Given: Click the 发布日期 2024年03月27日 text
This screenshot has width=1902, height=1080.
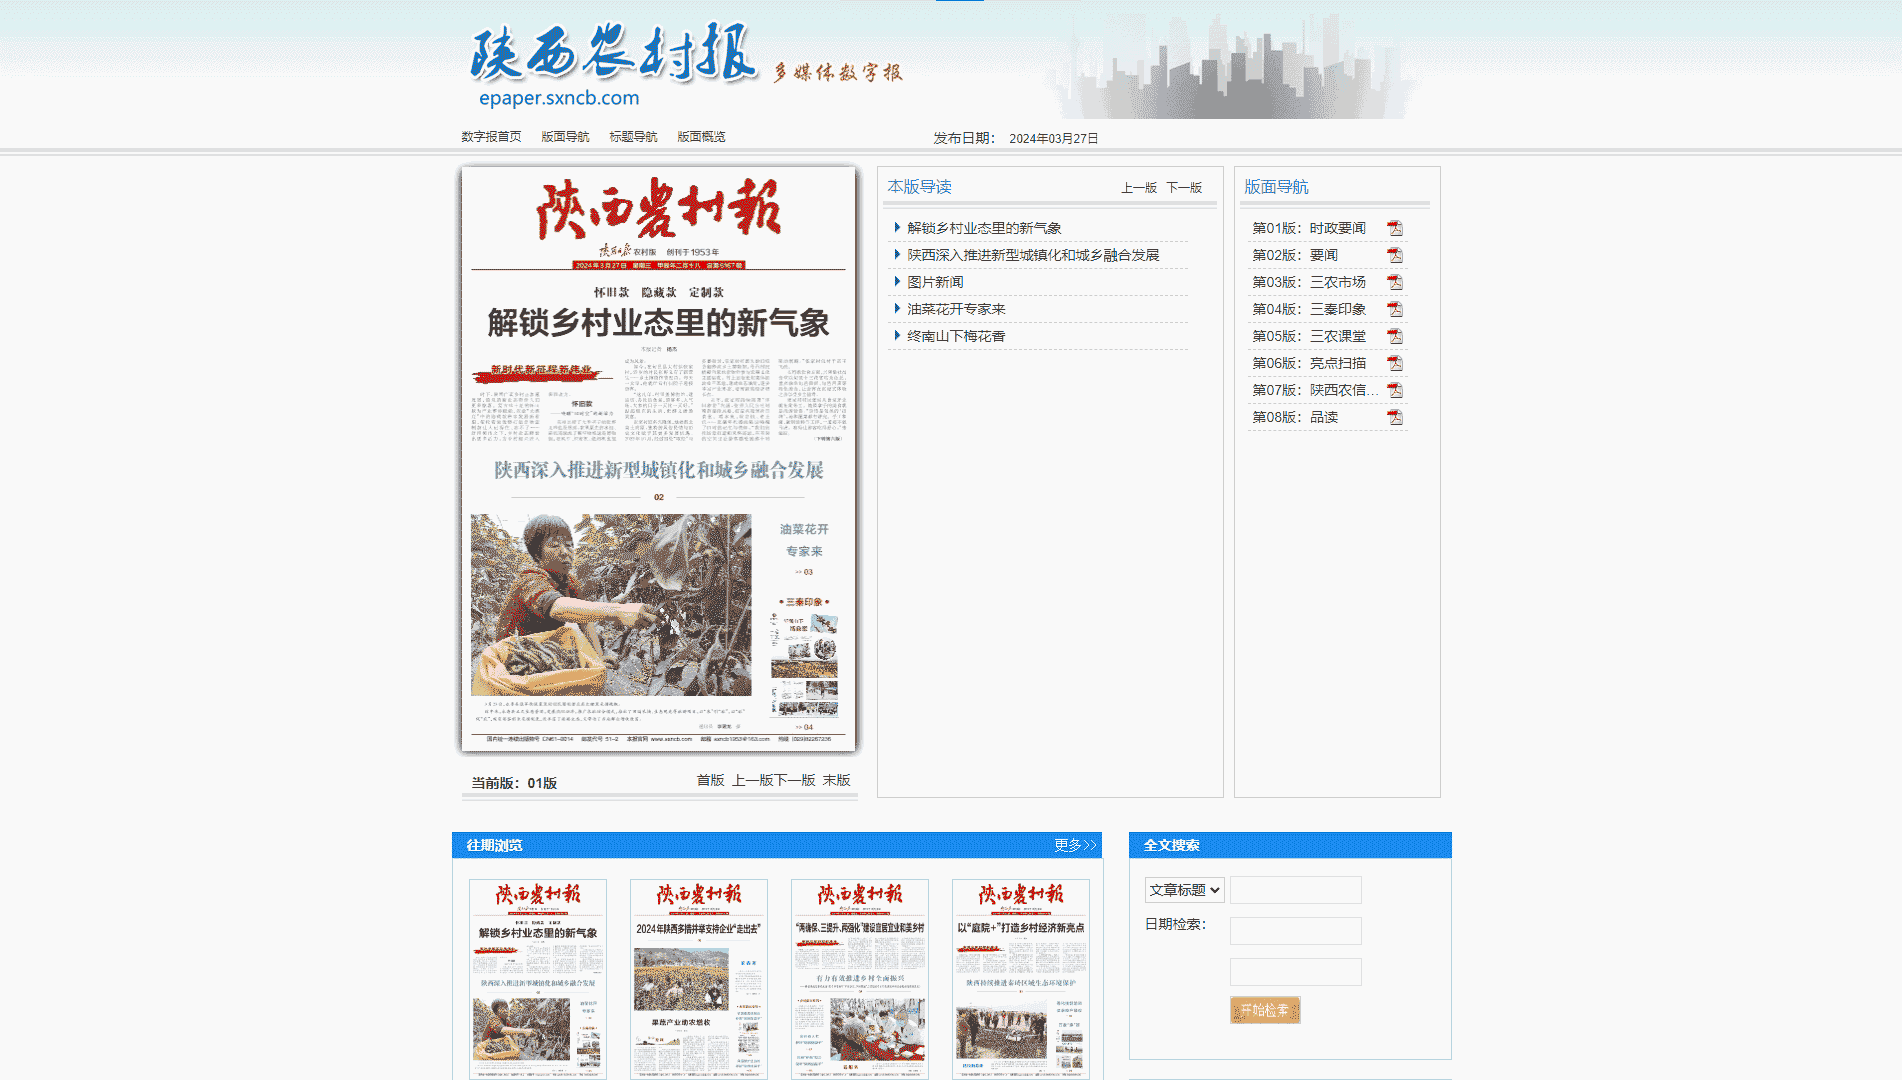Looking at the screenshot, I should [1016, 138].
